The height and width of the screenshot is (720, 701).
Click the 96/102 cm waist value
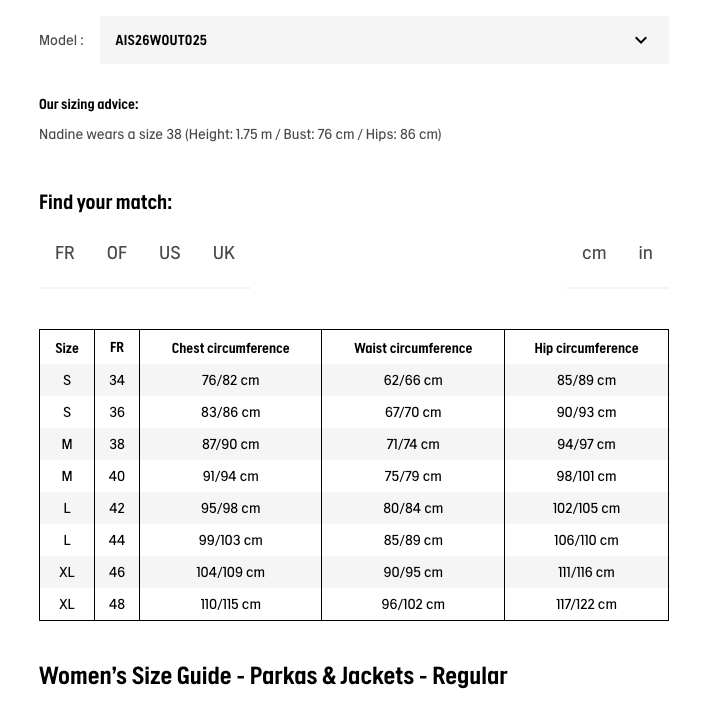pos(413,604)
